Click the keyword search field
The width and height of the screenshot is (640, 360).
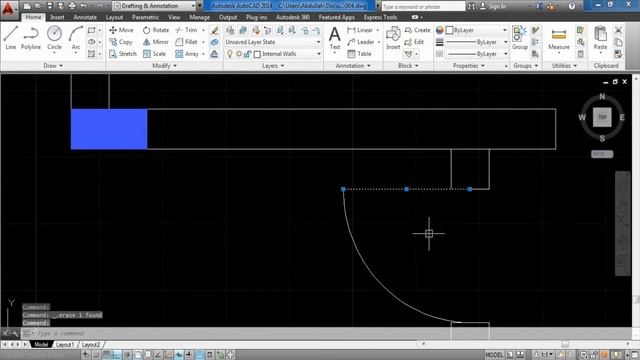(x=423, y=6)
